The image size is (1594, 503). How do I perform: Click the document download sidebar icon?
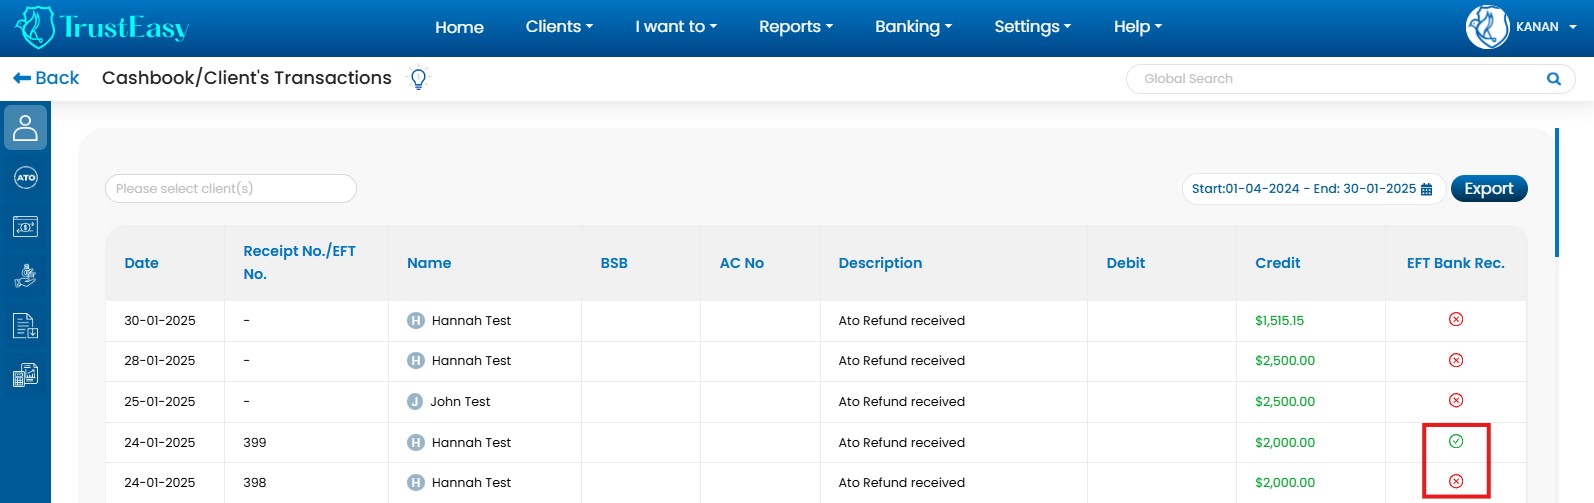coord(25,326)
